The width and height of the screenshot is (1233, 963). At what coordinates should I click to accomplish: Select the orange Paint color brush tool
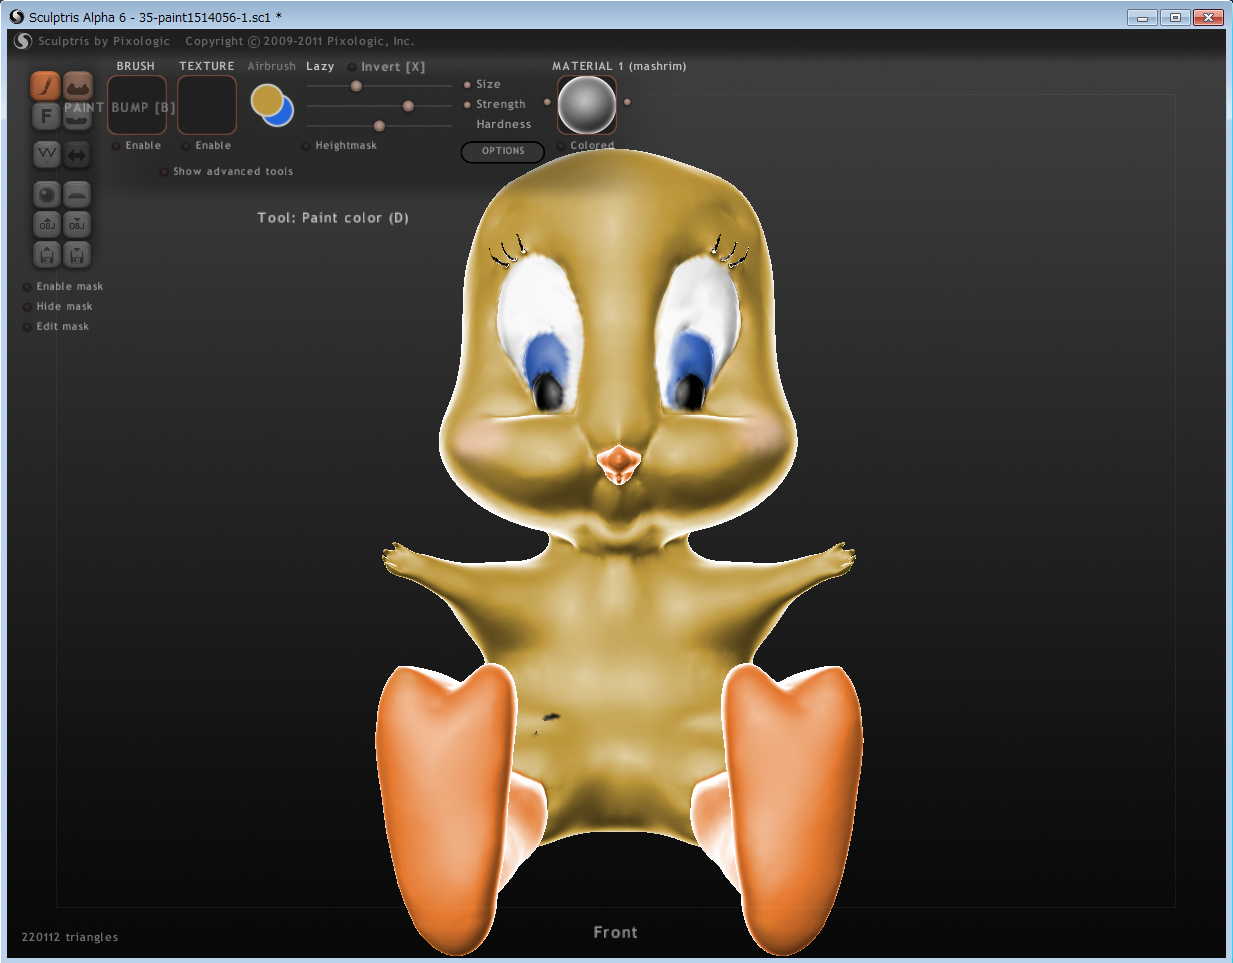pyautogui.click(x=46, y=86)
